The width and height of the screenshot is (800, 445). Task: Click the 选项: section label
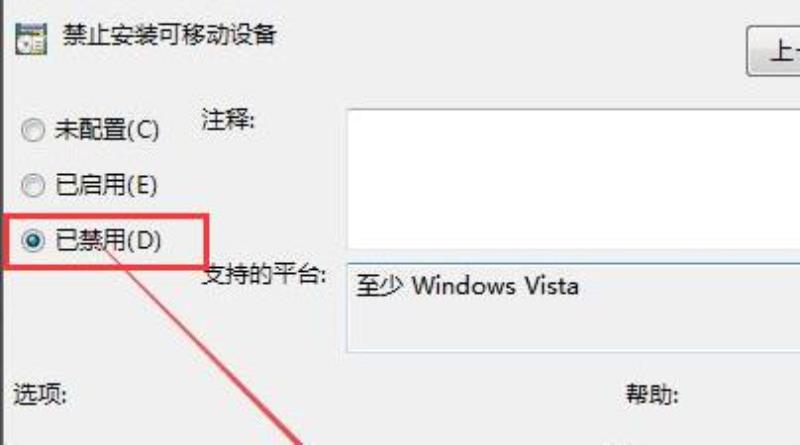click(40, 394)
